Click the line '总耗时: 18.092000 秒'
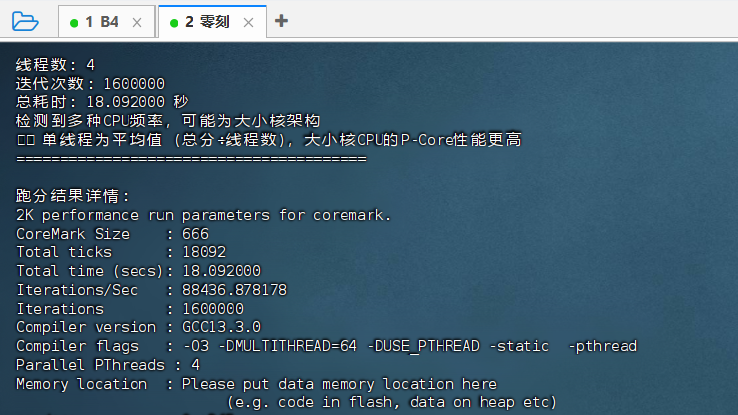The width and height of the screenshot is (738, 415). click(x=102, y=102)
